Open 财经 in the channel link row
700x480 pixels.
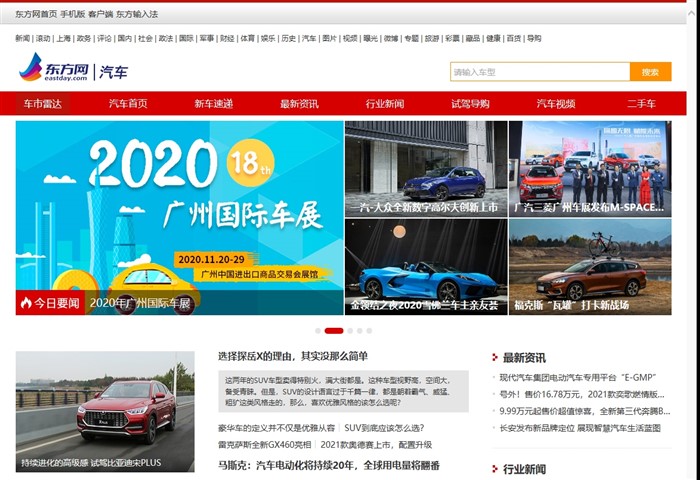[x=227, y=38]
